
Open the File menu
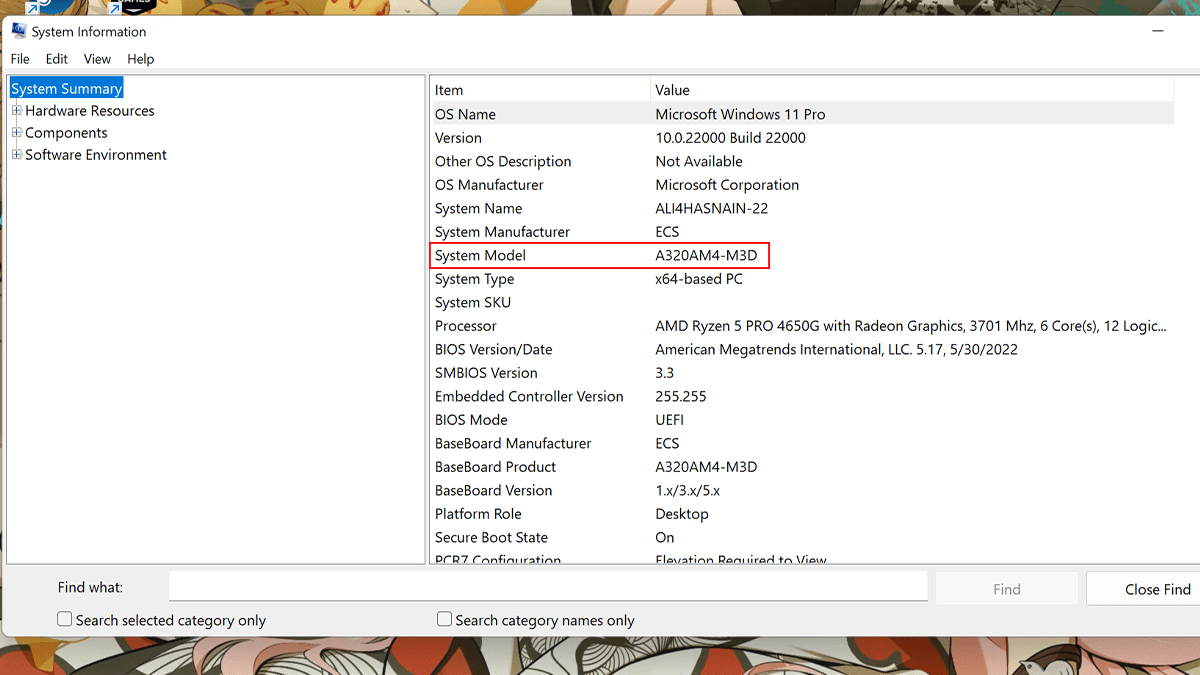[x=20, y=59]
